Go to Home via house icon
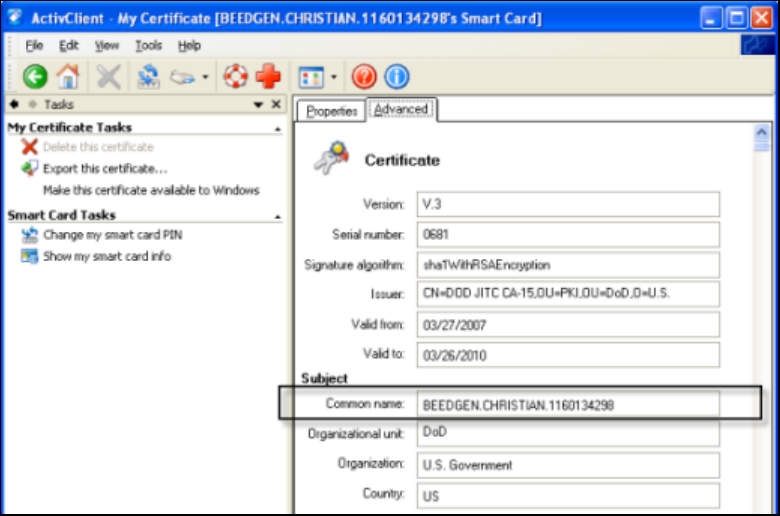780x516 pixels. click(68, 77)
